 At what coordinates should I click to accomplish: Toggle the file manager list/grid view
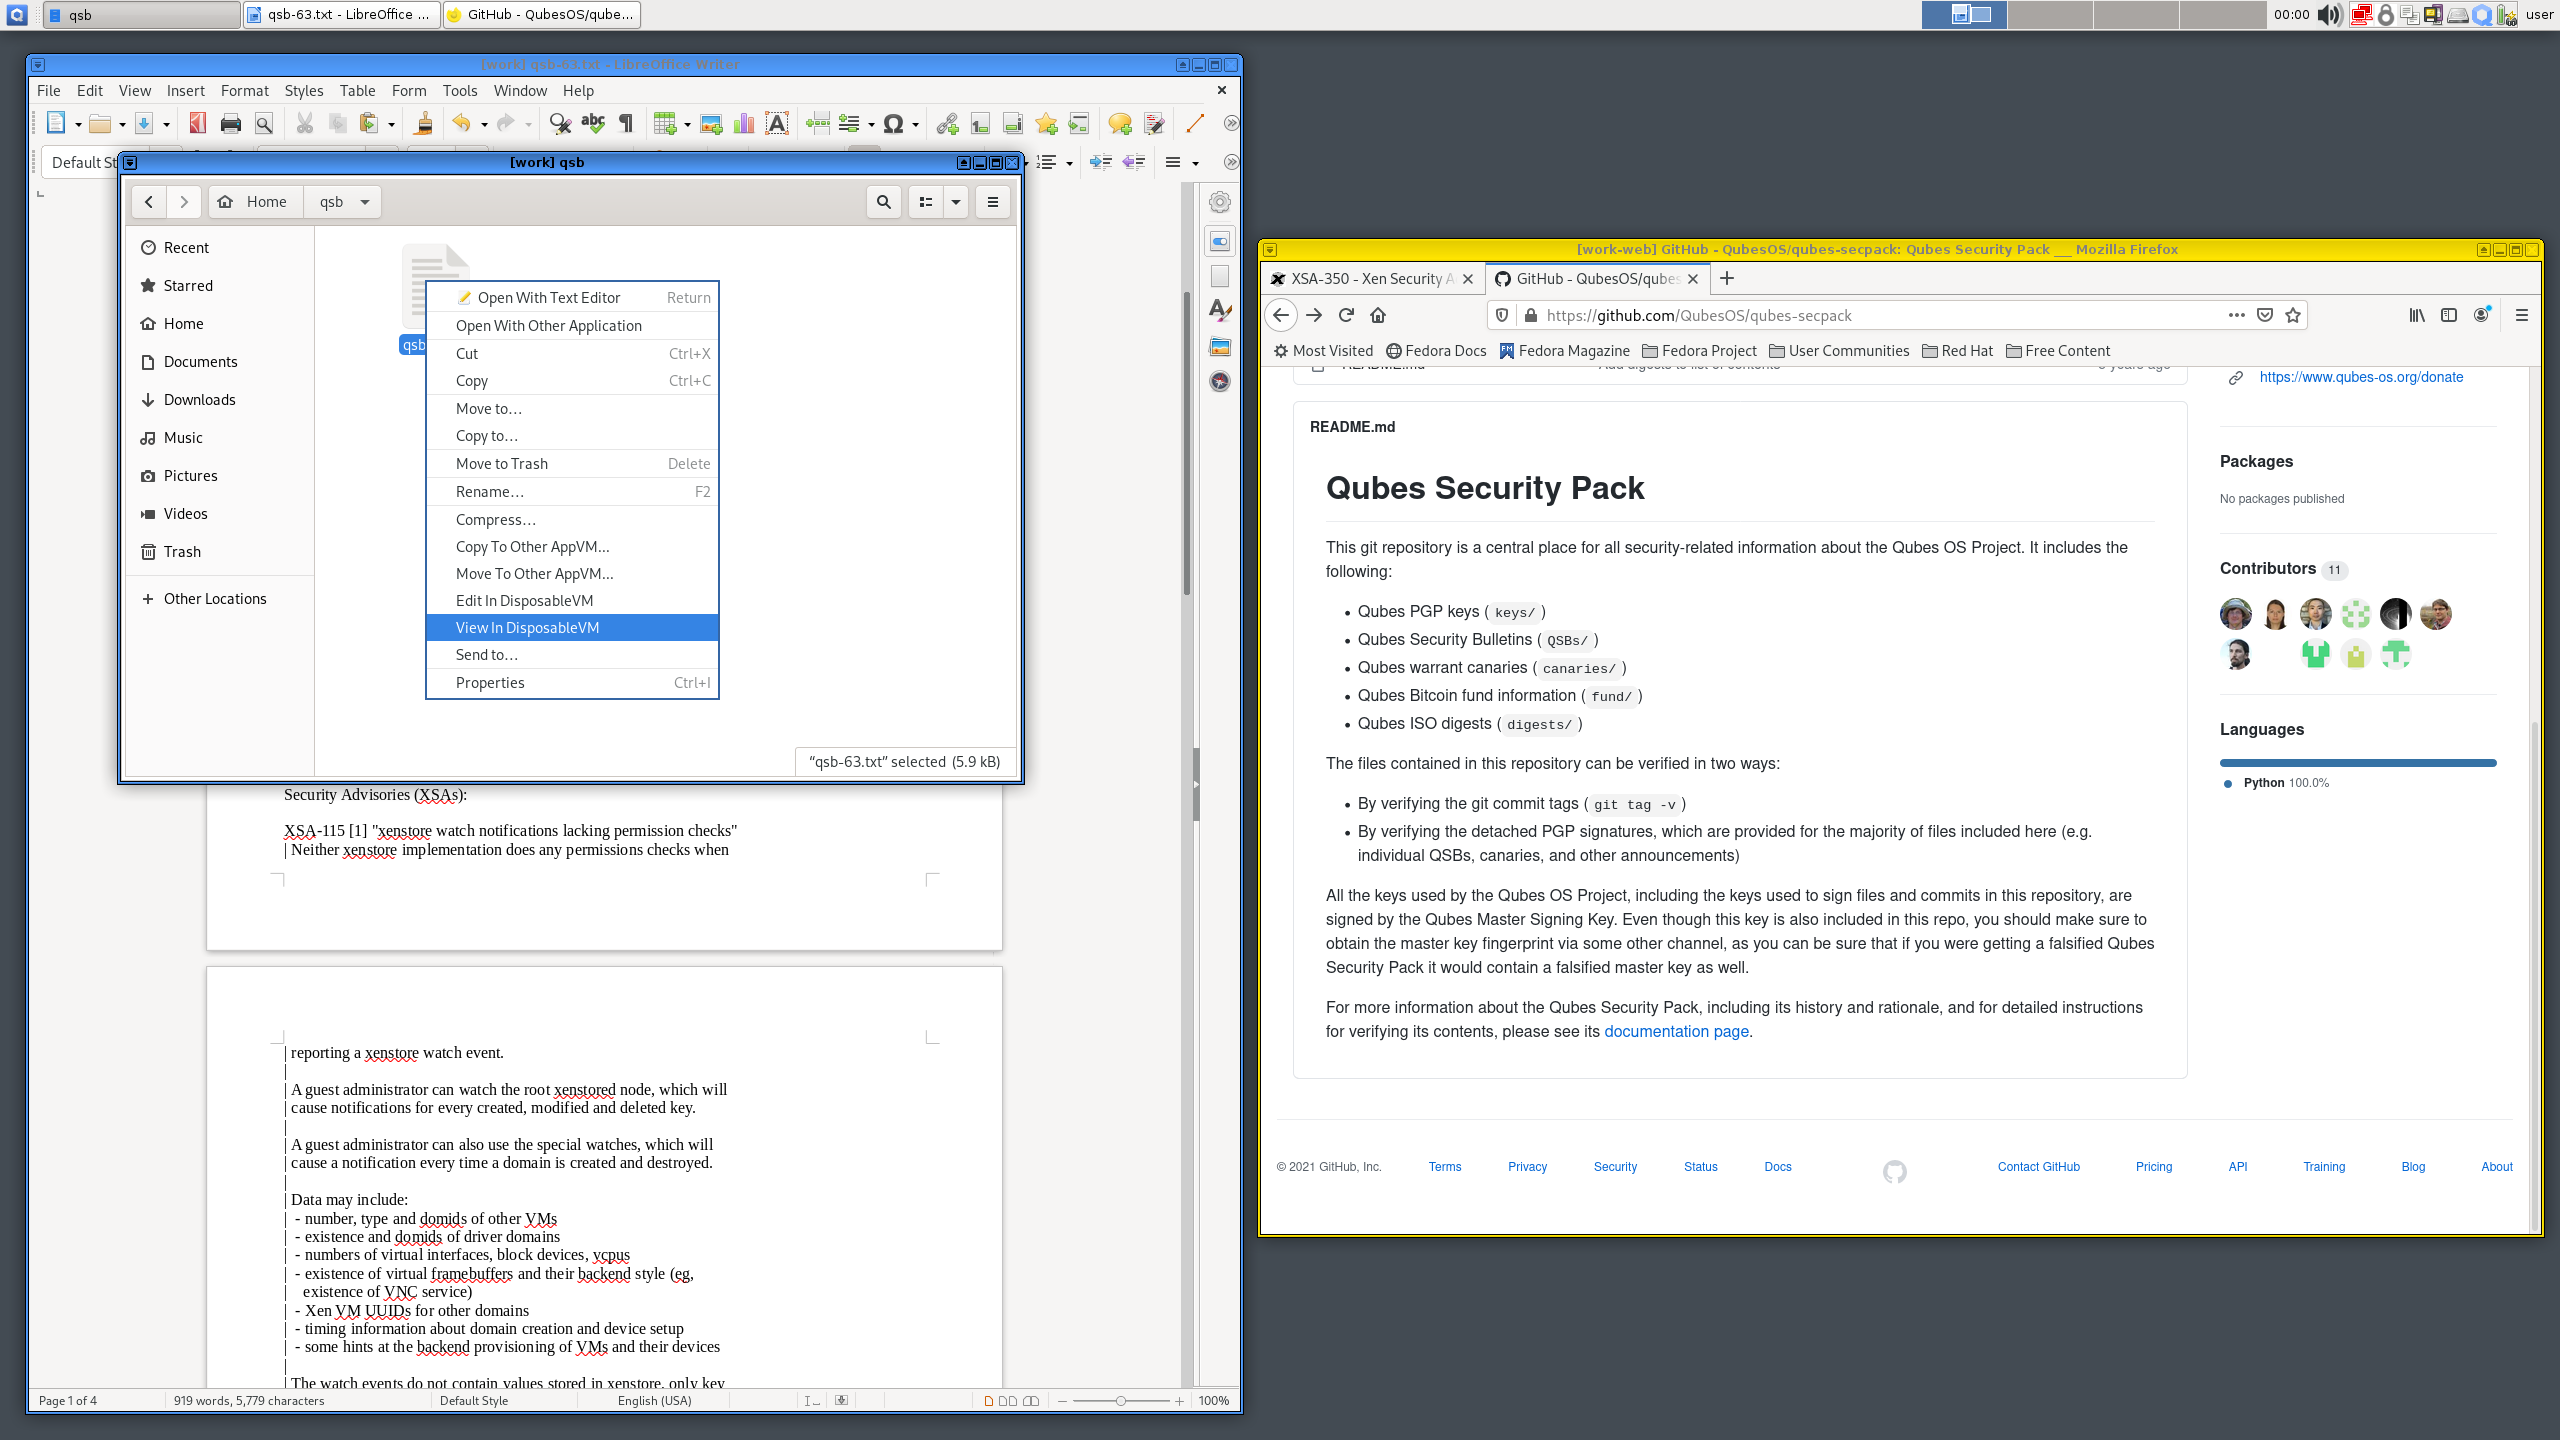[926, 202]
